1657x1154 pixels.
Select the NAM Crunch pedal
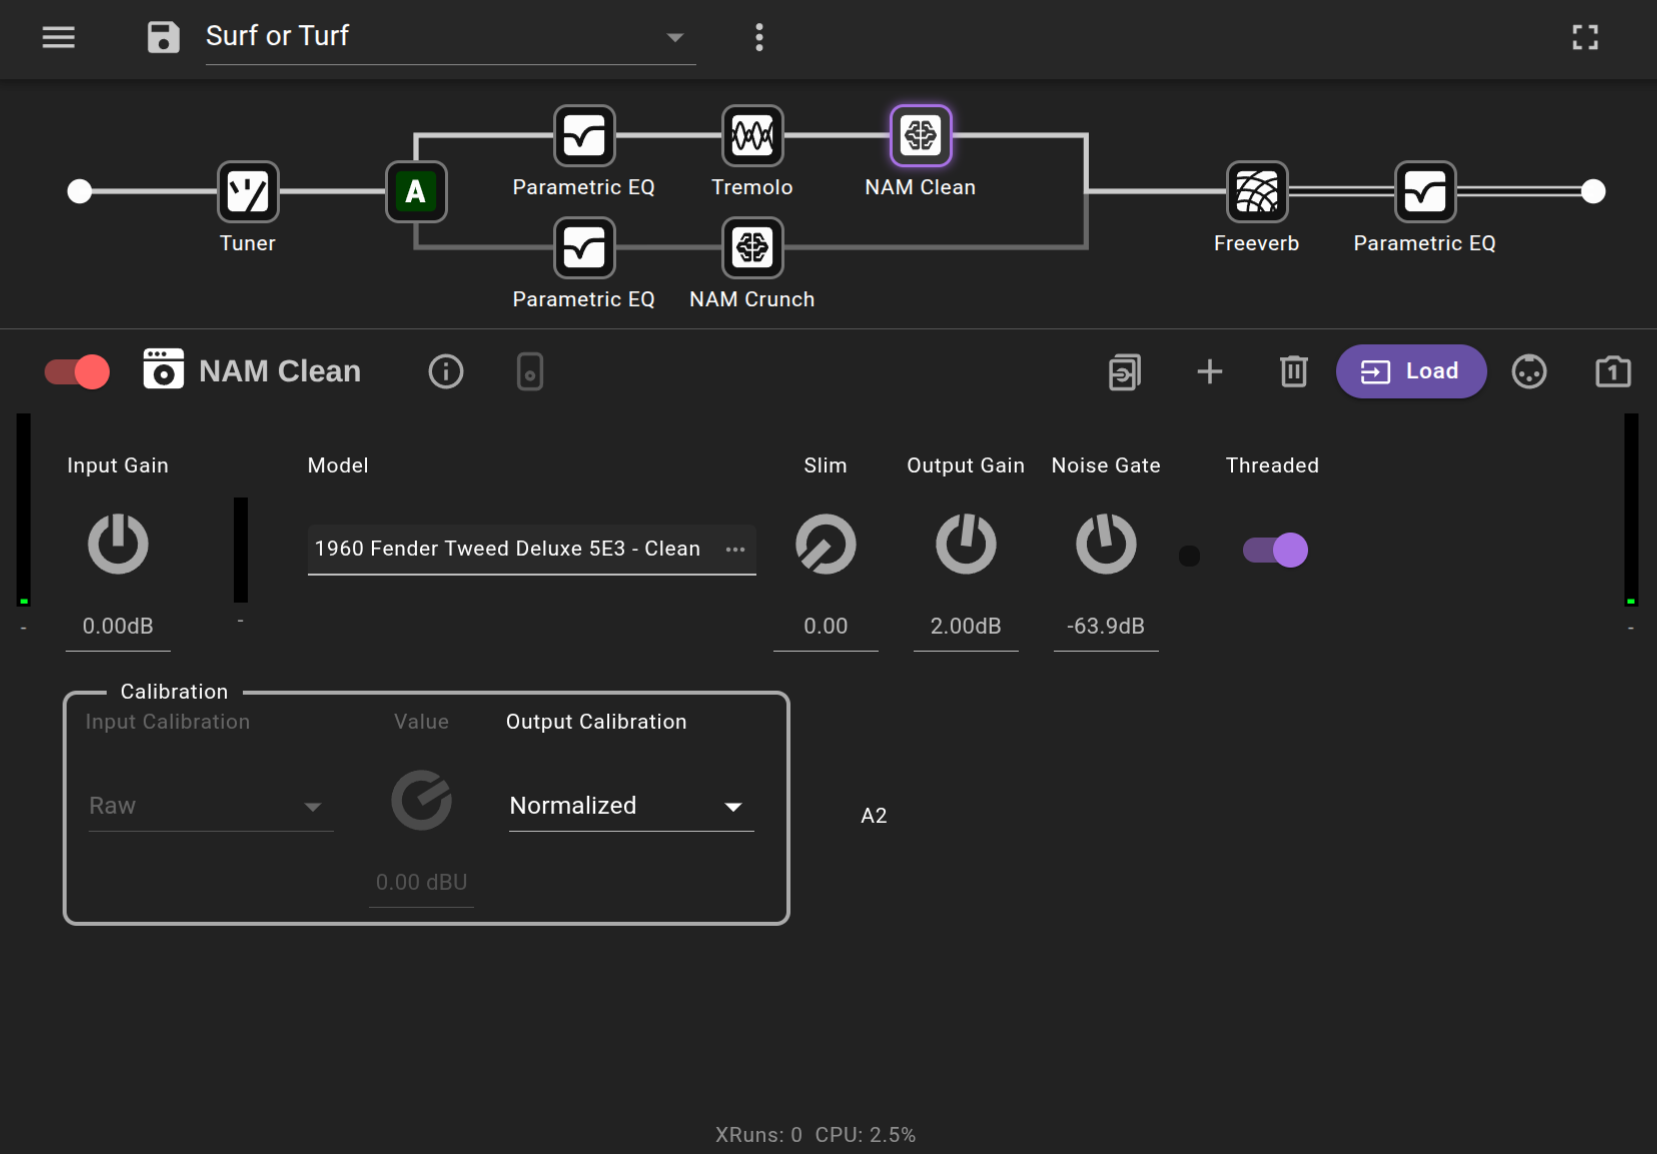point(752,247)
